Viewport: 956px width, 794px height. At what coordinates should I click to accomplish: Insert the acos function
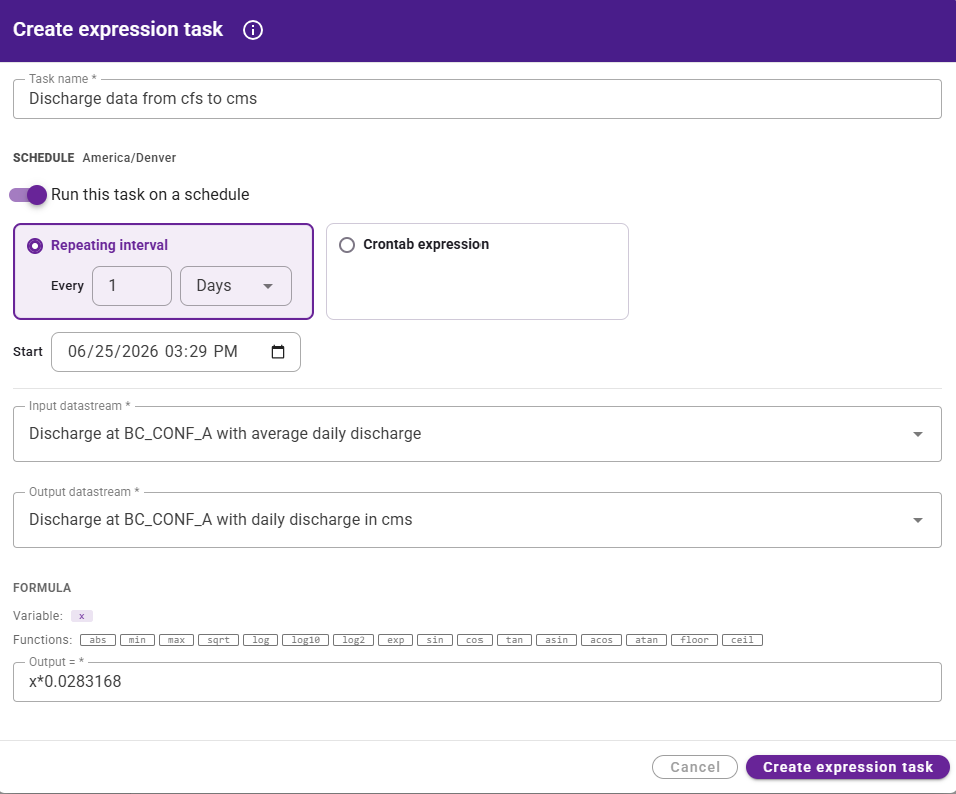601,640
